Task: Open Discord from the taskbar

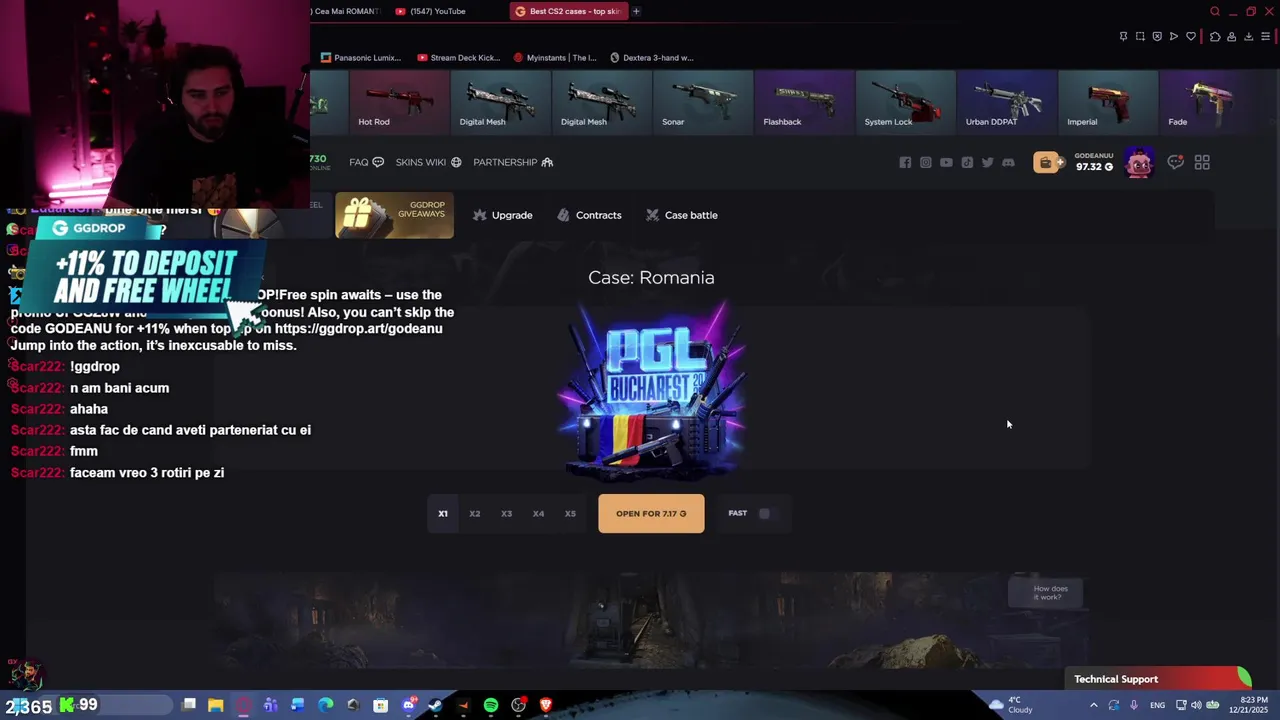Action: tap(408, 705)
